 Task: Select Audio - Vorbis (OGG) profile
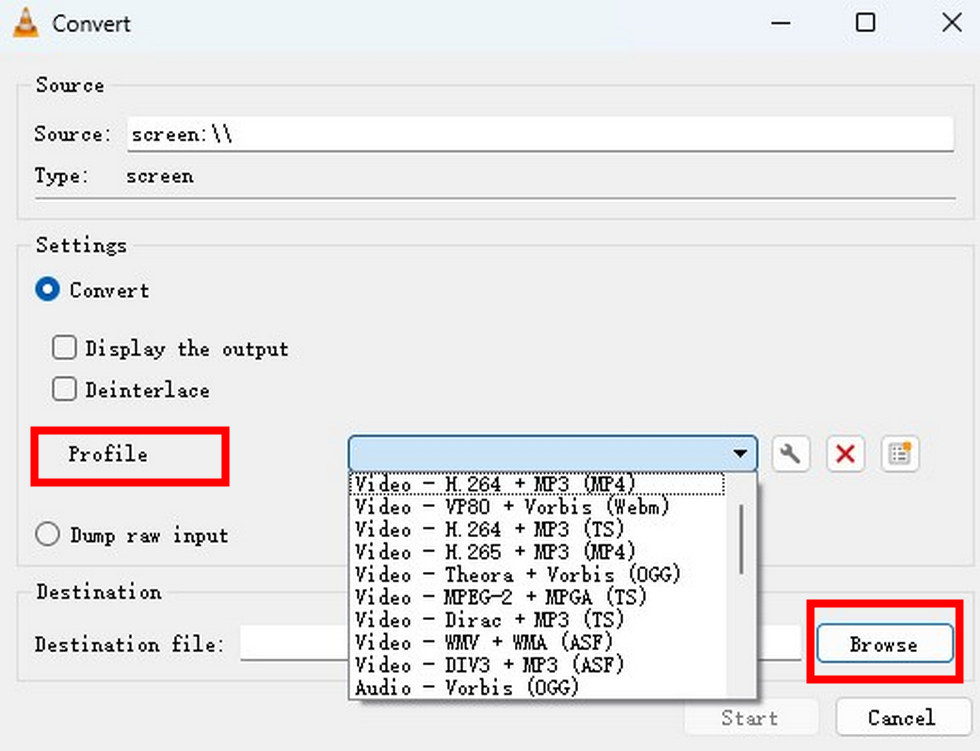(x=467, y=688)
